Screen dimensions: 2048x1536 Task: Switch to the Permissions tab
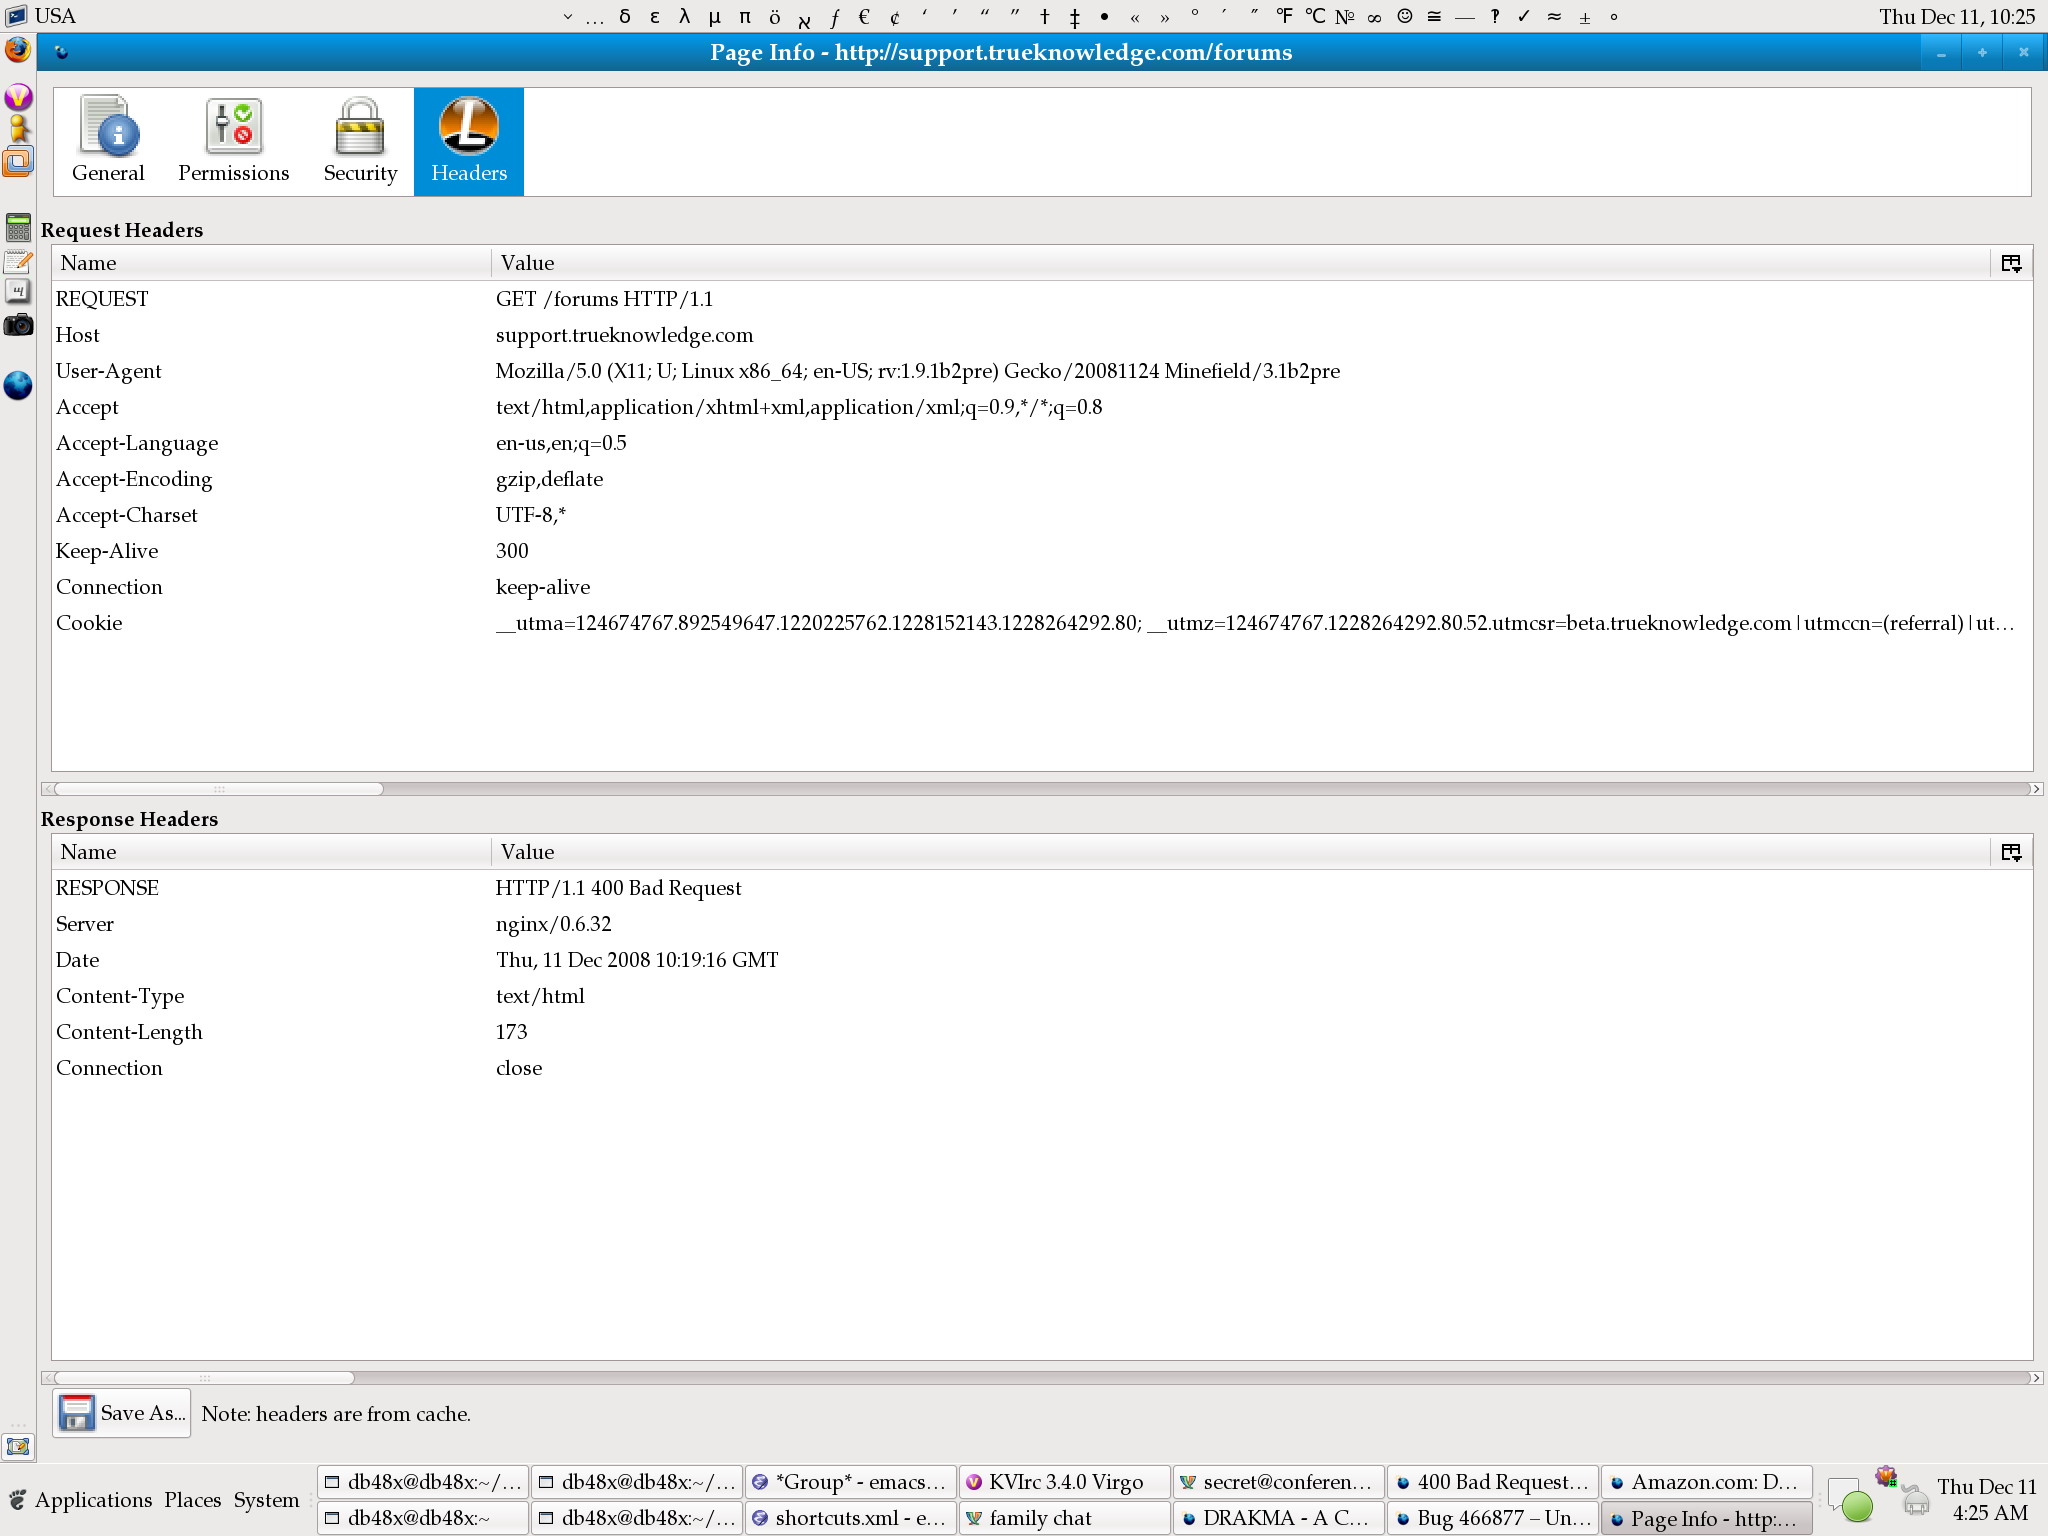(233, 141)
